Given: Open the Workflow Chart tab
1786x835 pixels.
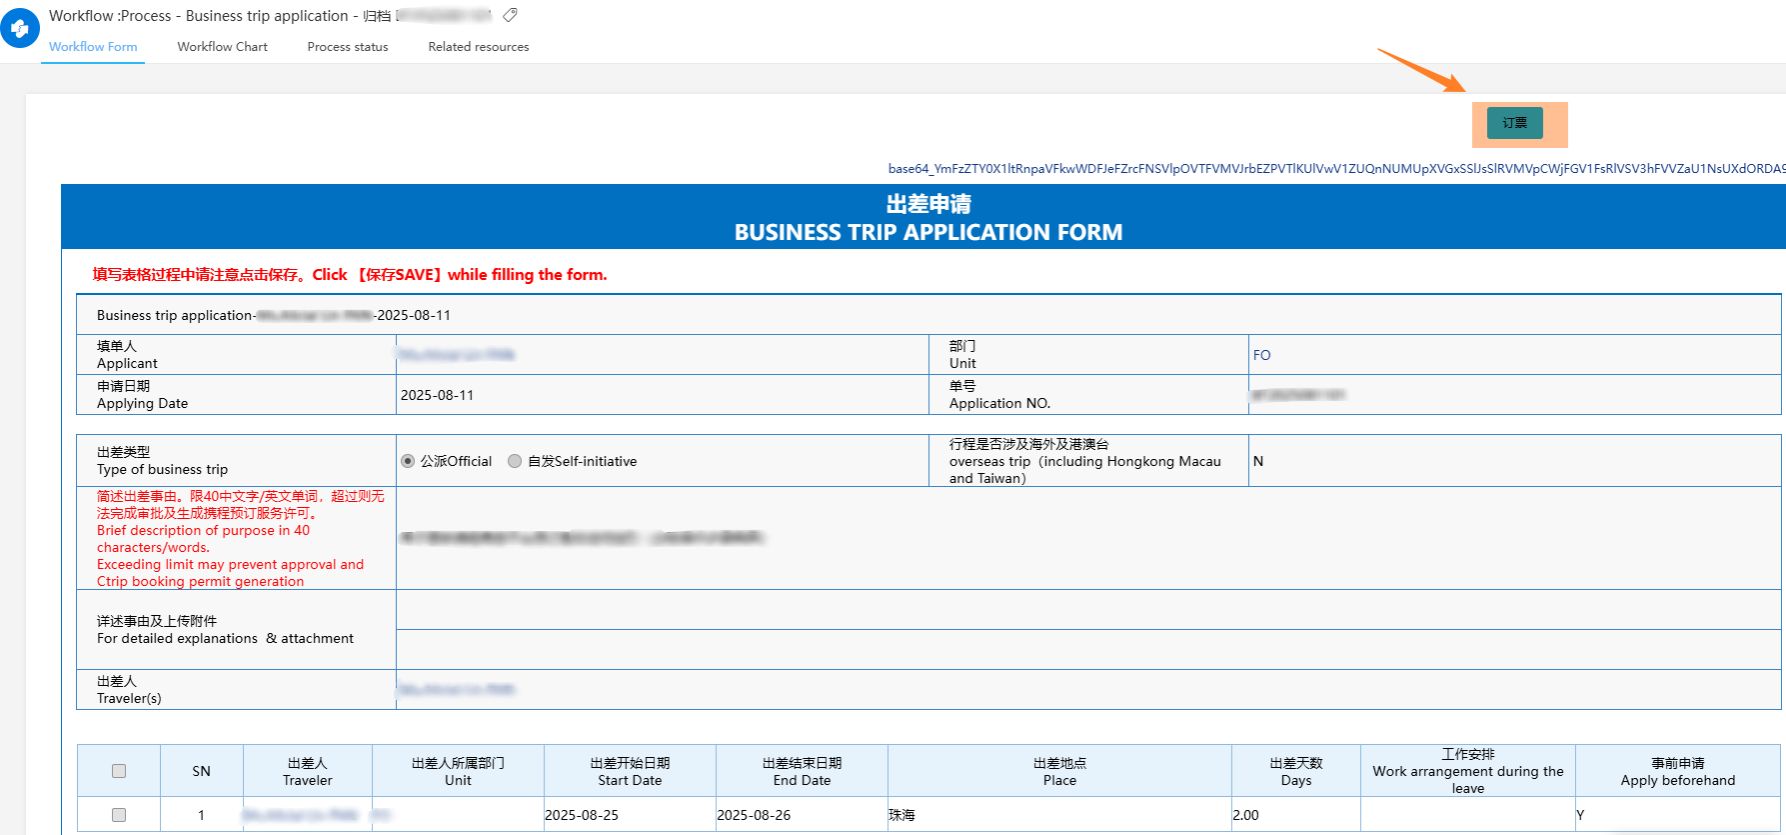Looking at the screenshot, I should [x=222, y=47].
